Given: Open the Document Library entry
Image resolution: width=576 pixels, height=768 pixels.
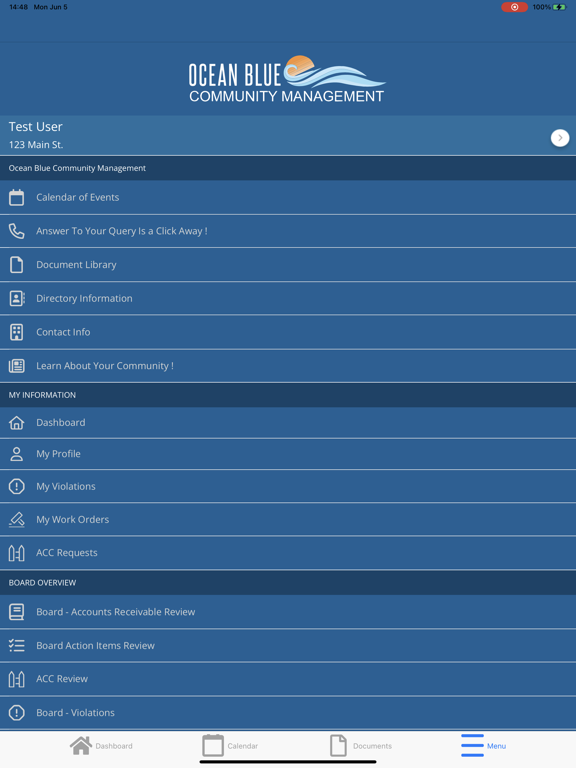Looking at the screenshot, I should coord(288,264).
